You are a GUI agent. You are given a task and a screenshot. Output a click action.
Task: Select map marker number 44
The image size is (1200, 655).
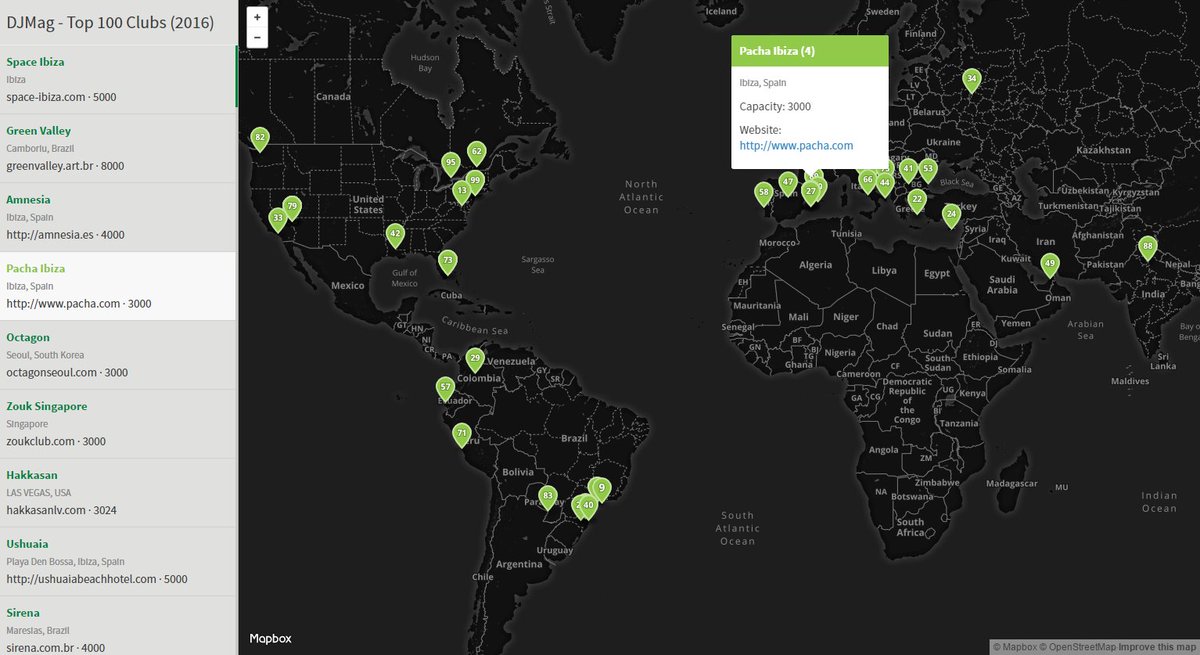884,185
